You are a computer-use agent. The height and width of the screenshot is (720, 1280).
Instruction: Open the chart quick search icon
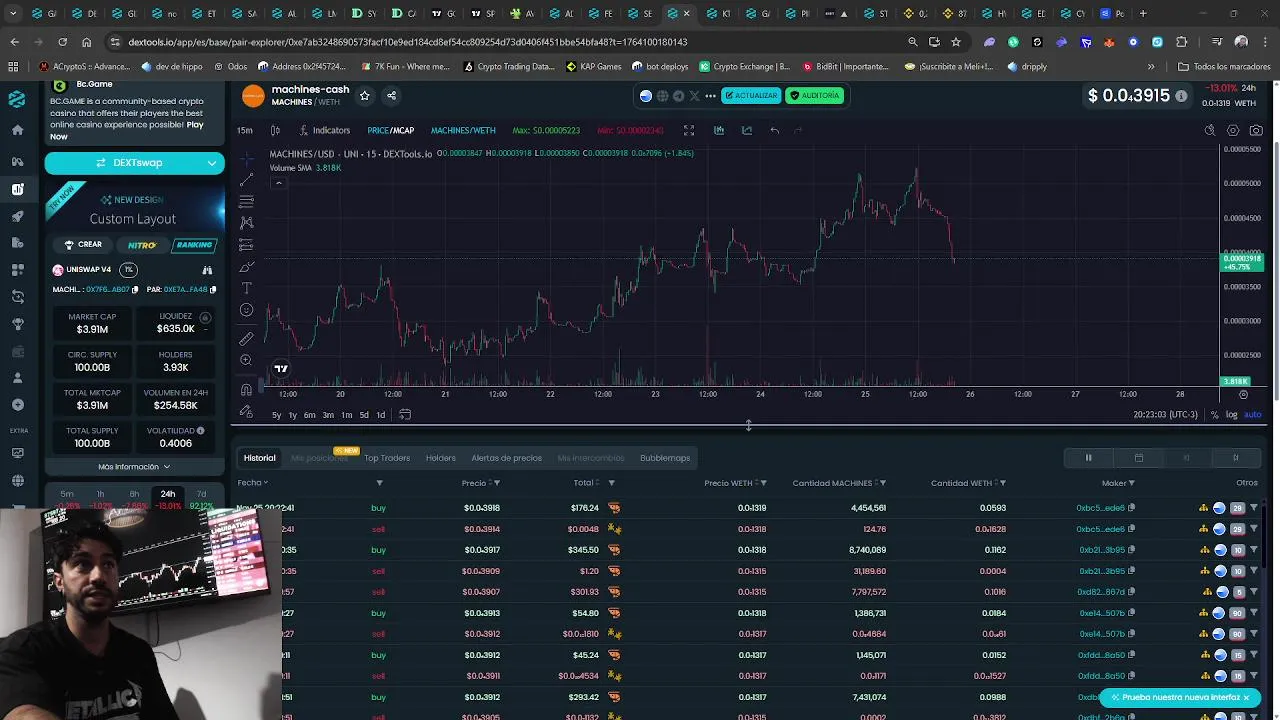[x=1210, y=130]
